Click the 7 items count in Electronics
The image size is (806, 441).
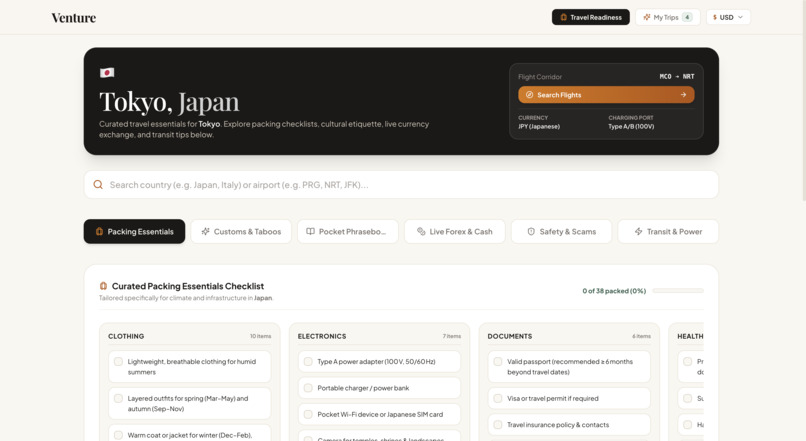[x=452, y=336]
